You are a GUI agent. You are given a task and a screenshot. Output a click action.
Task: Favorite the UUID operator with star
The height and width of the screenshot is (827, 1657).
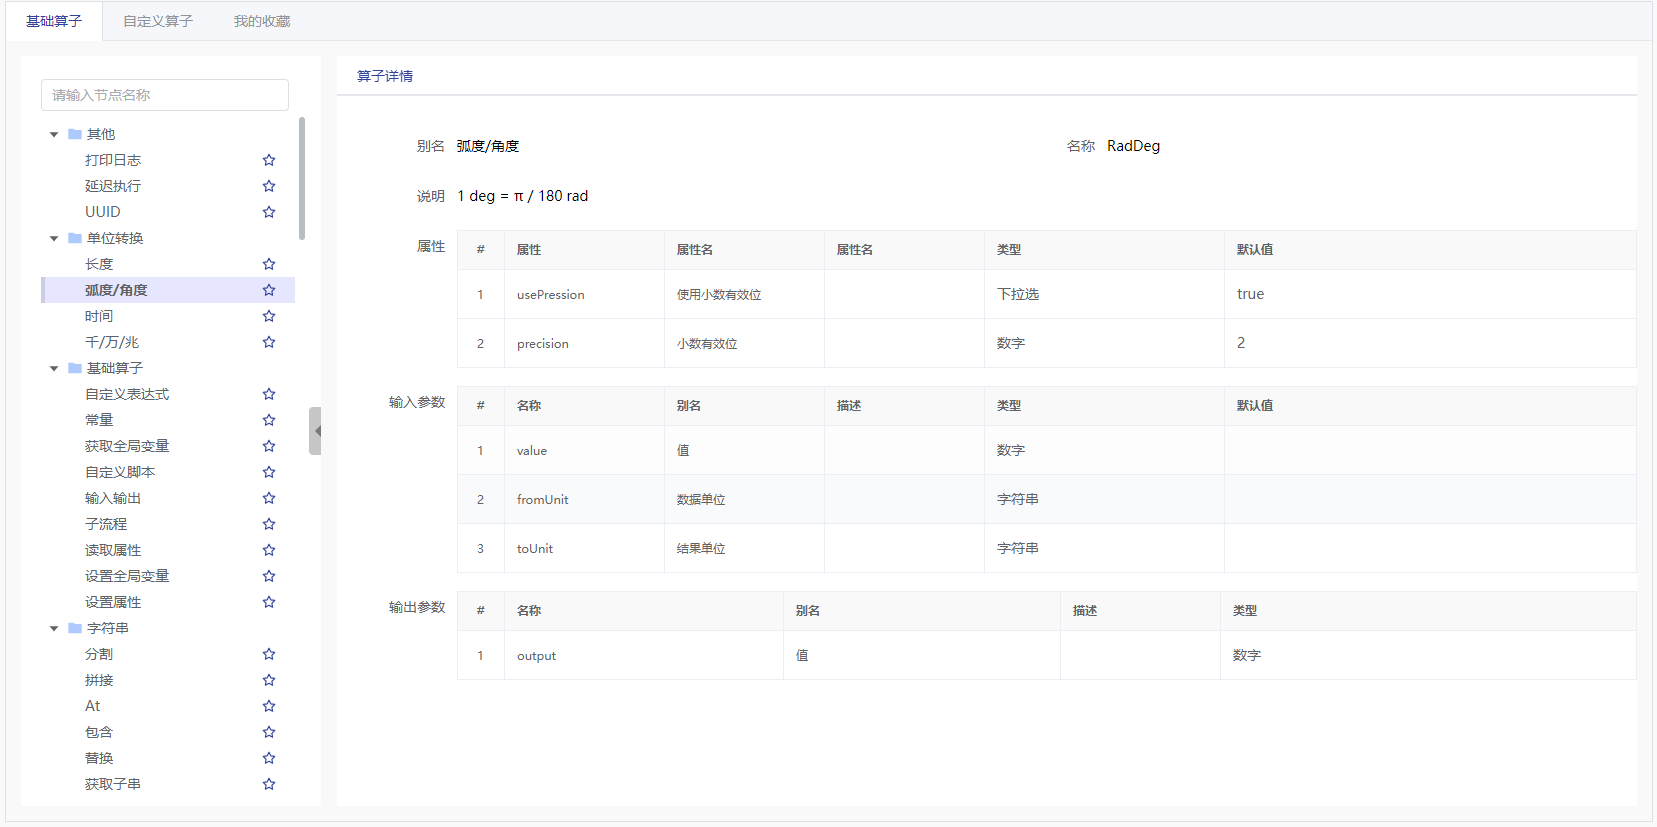coord(269,212)
